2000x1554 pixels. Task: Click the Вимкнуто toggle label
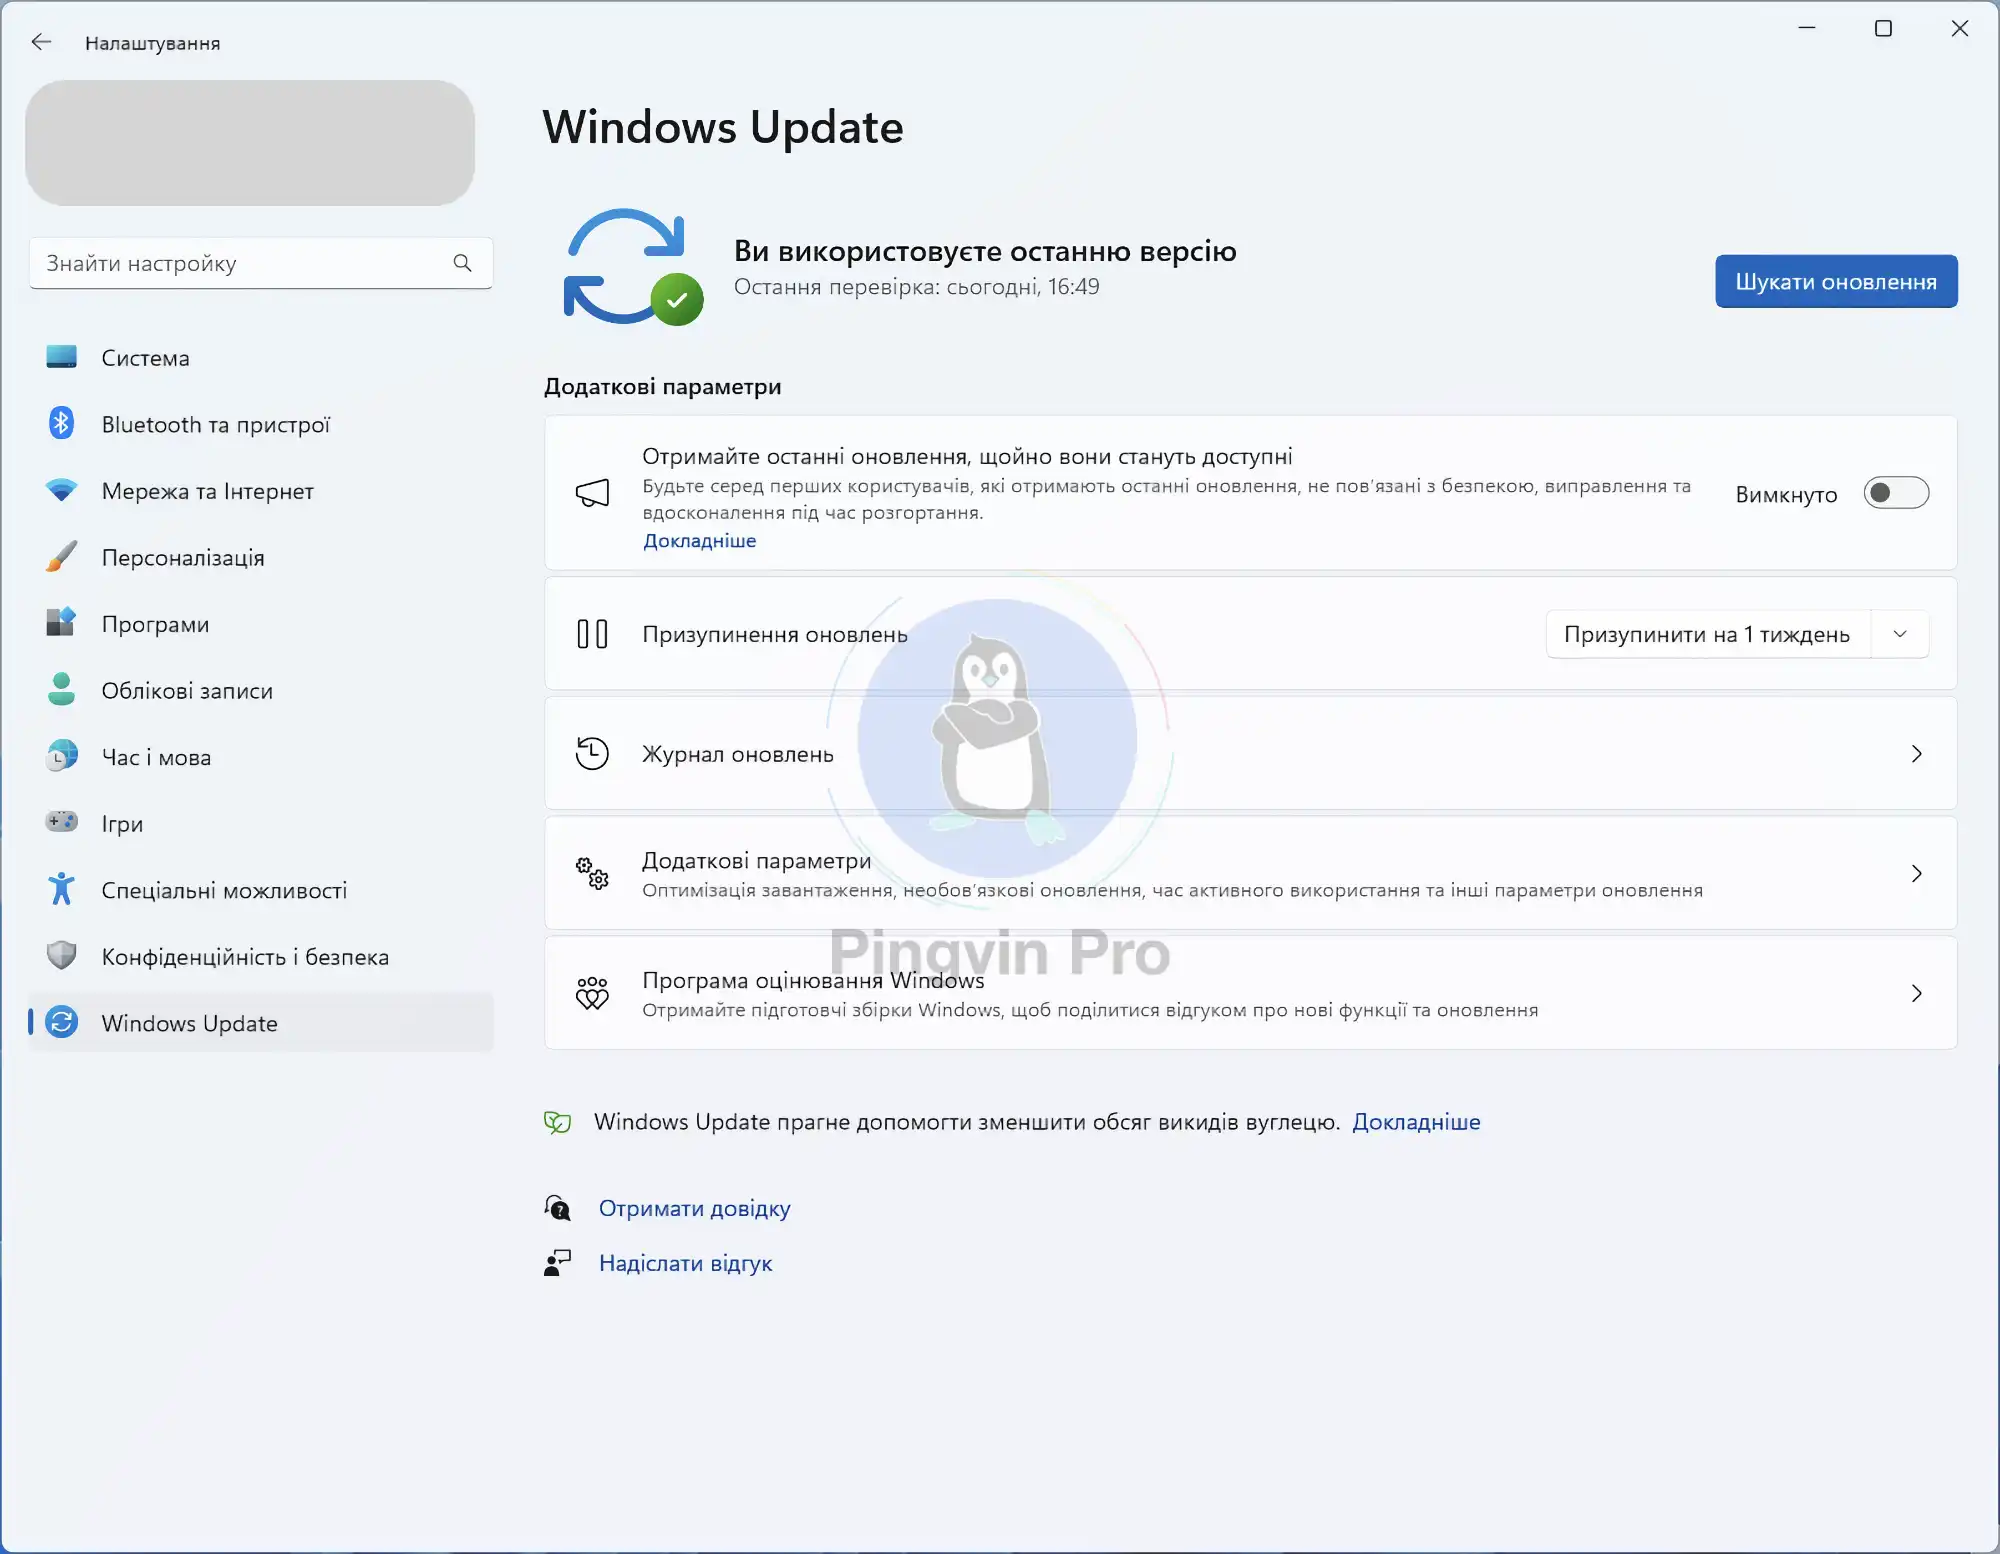click(x=1786, y=494)
